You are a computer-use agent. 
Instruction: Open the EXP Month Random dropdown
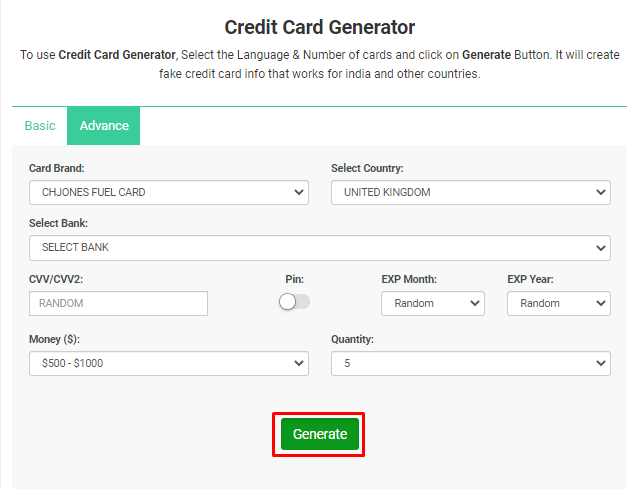(x=433, y=303)
